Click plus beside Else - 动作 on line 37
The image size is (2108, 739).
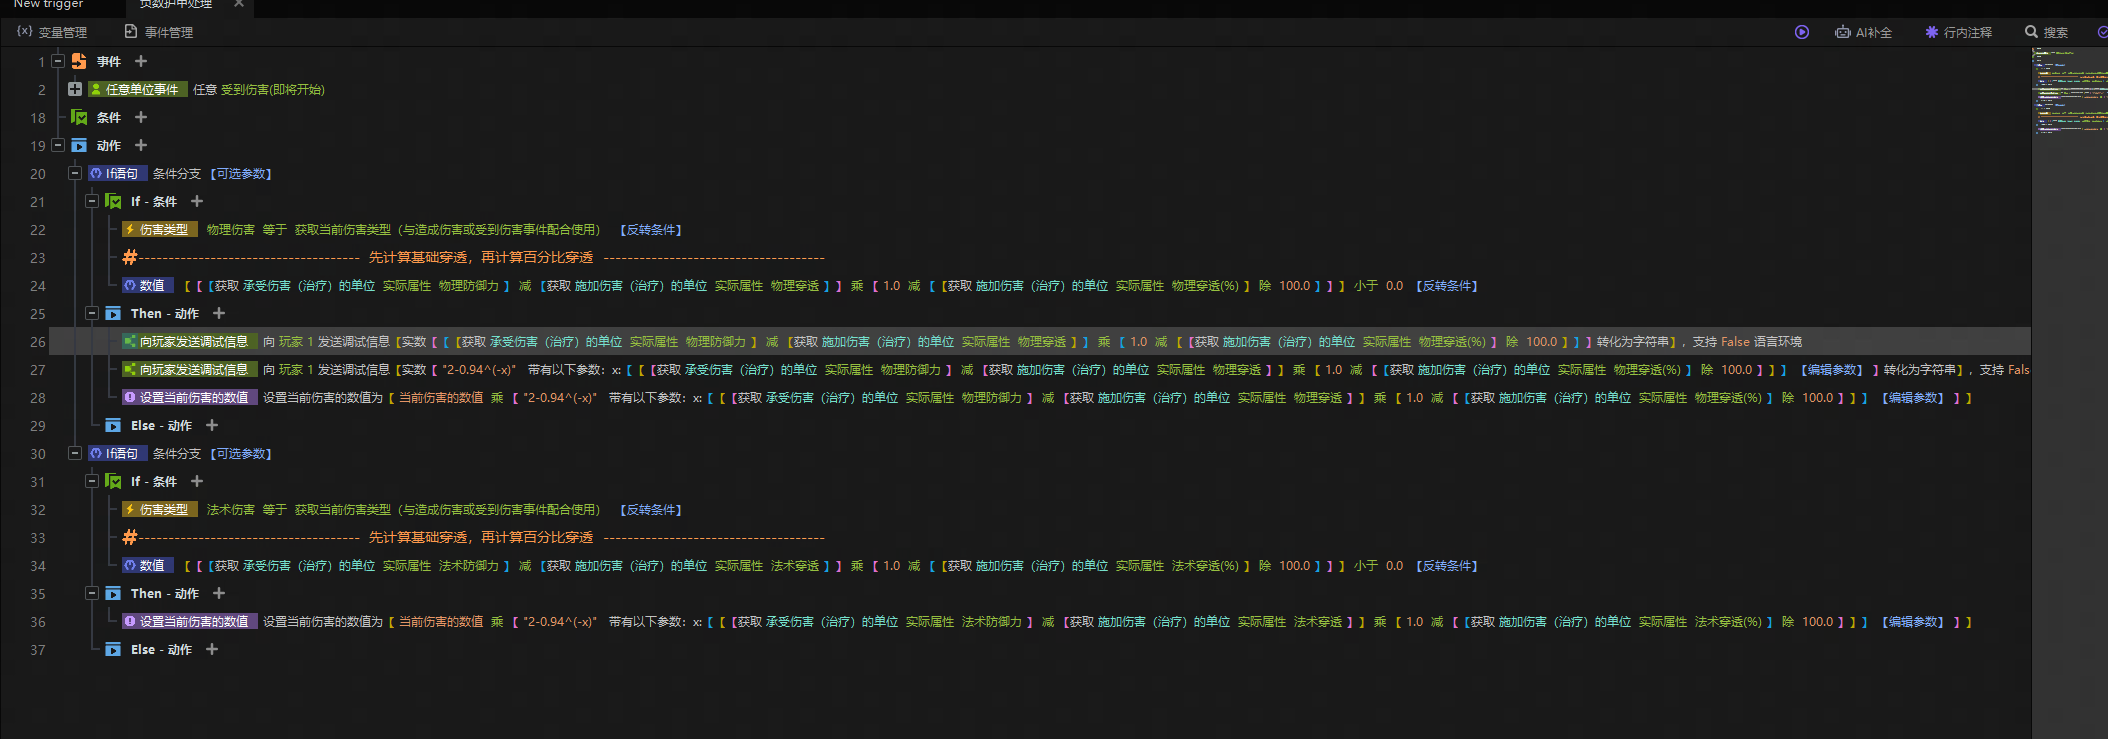point(212,649)
